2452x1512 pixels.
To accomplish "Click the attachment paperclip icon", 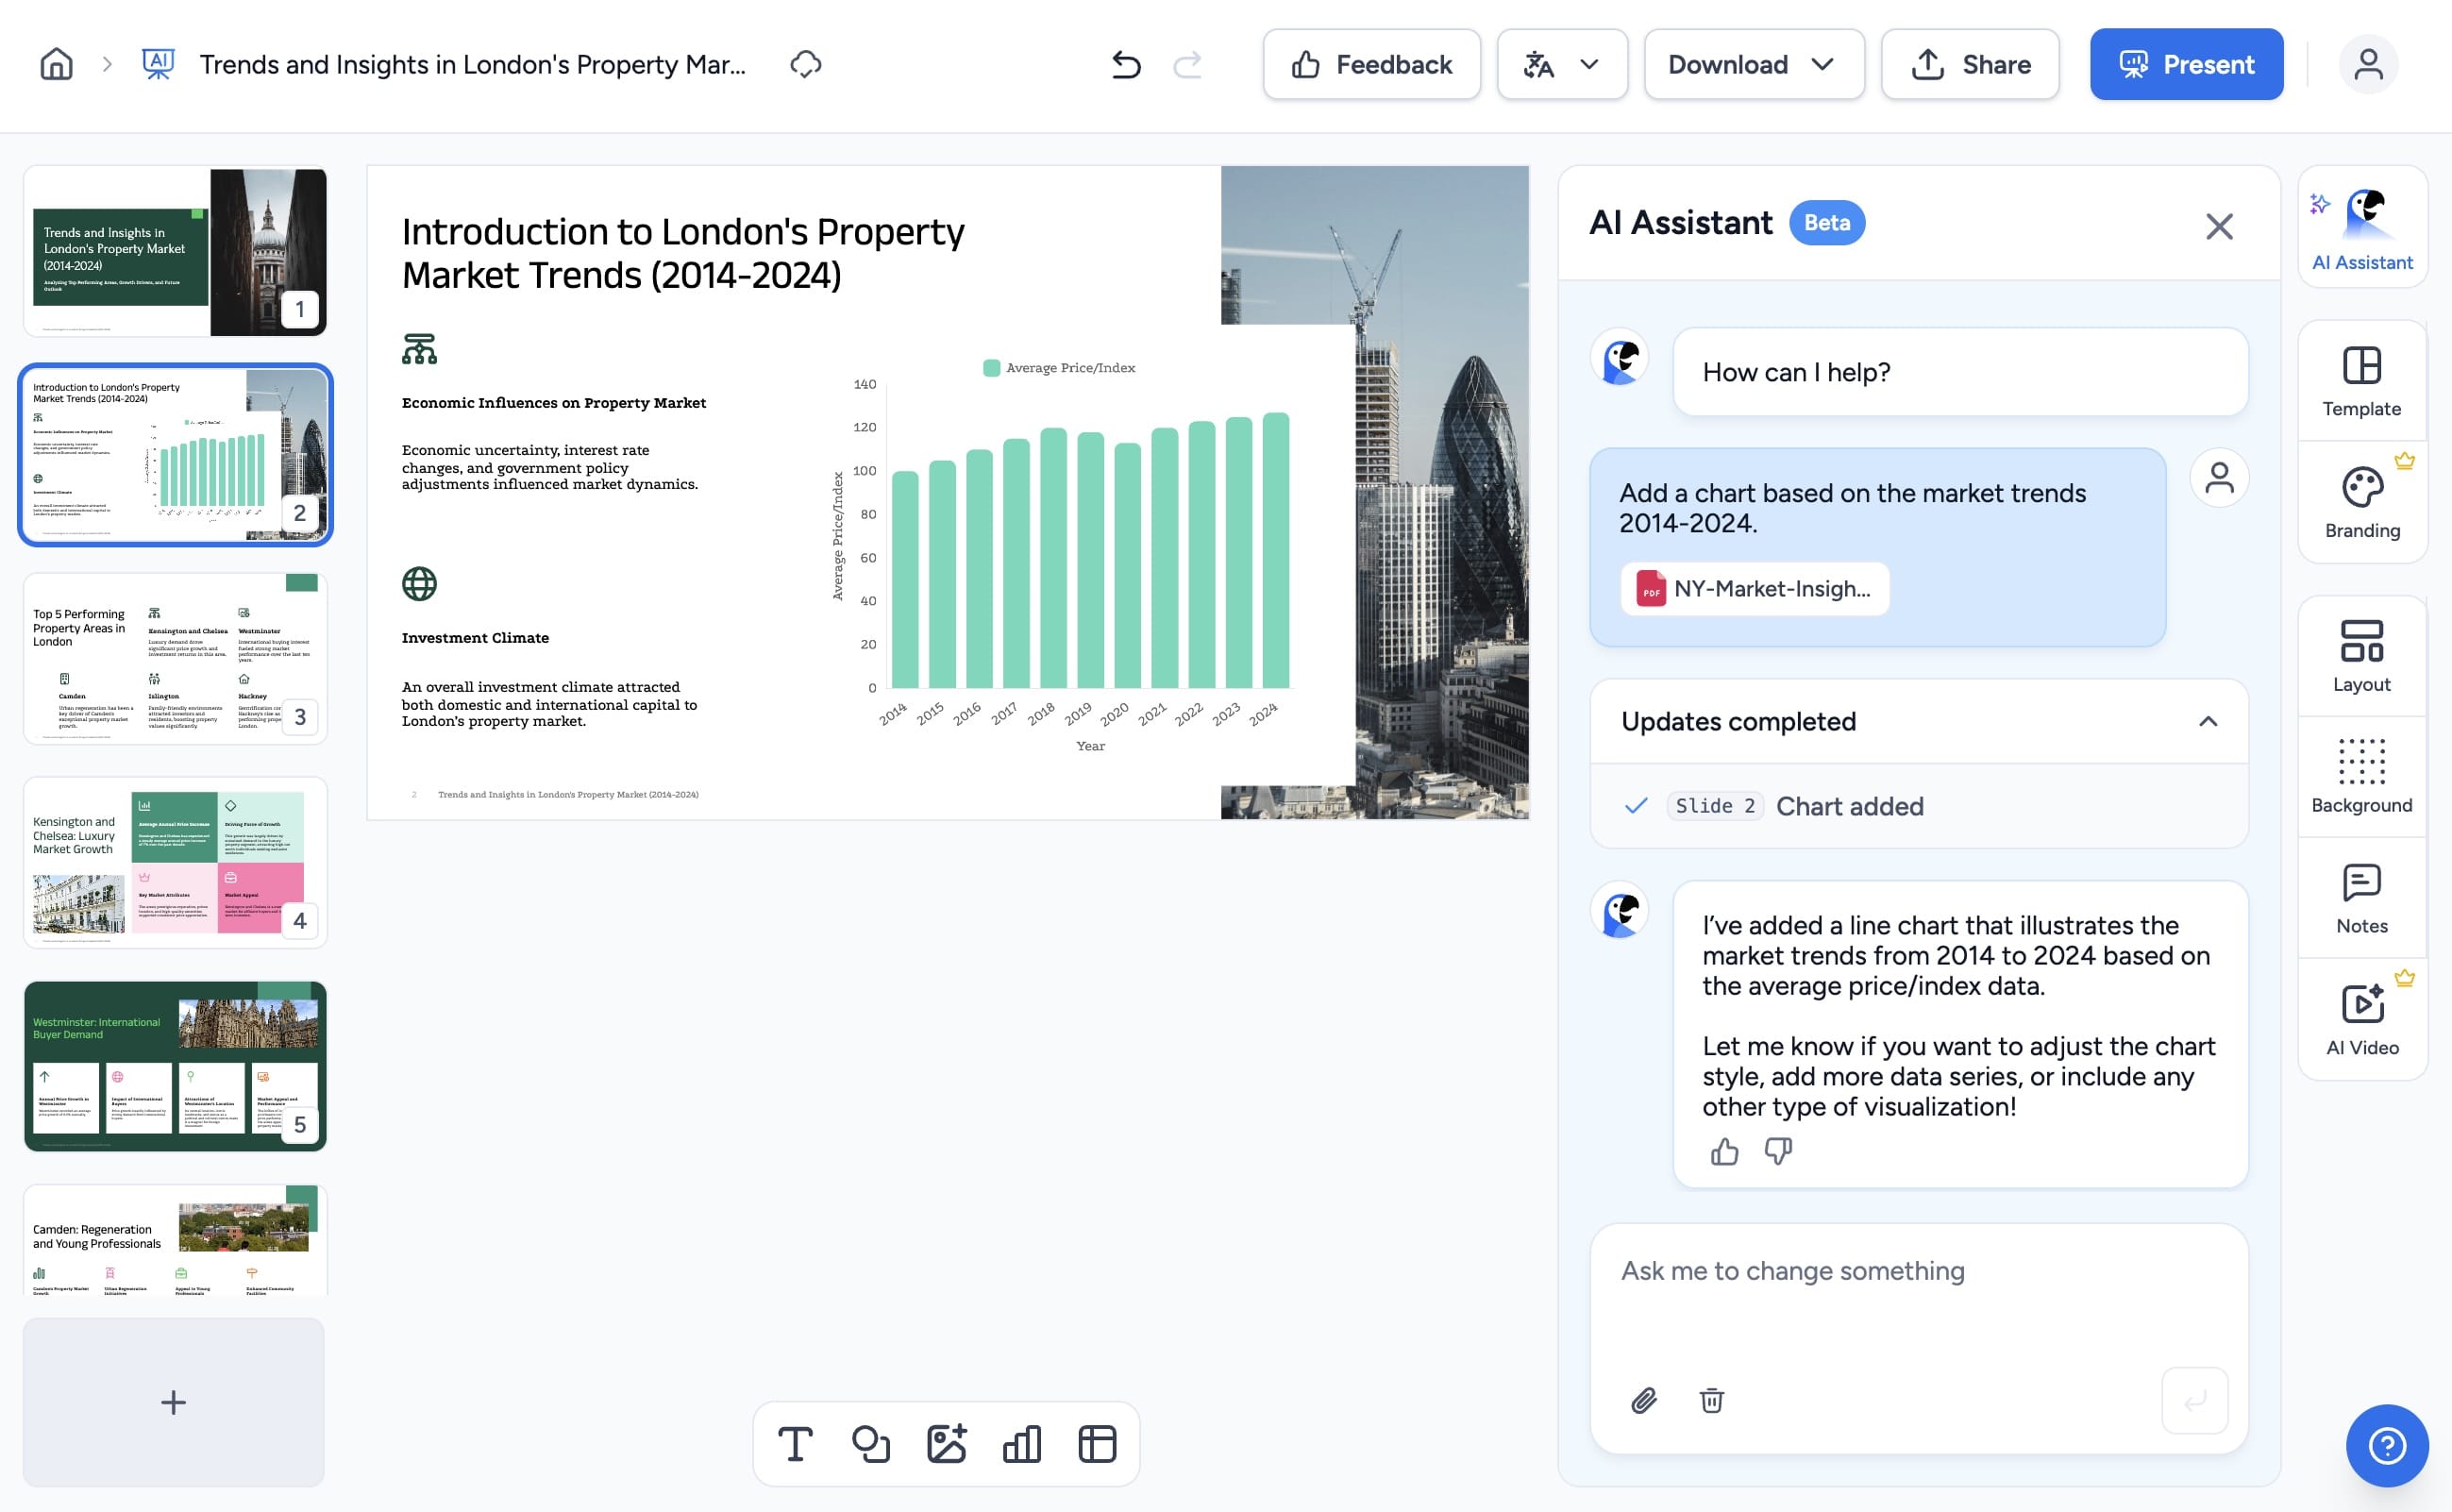I will point(1644,1400).
